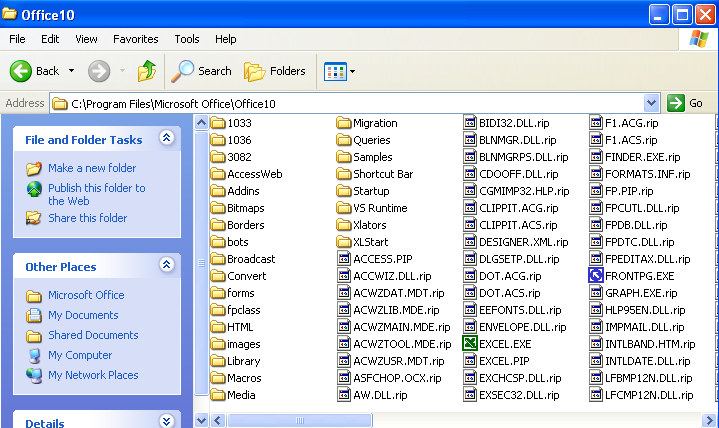Viewport: 719px width, 428px height.
Task: Expand the Details panel
Action: (166, 421)
